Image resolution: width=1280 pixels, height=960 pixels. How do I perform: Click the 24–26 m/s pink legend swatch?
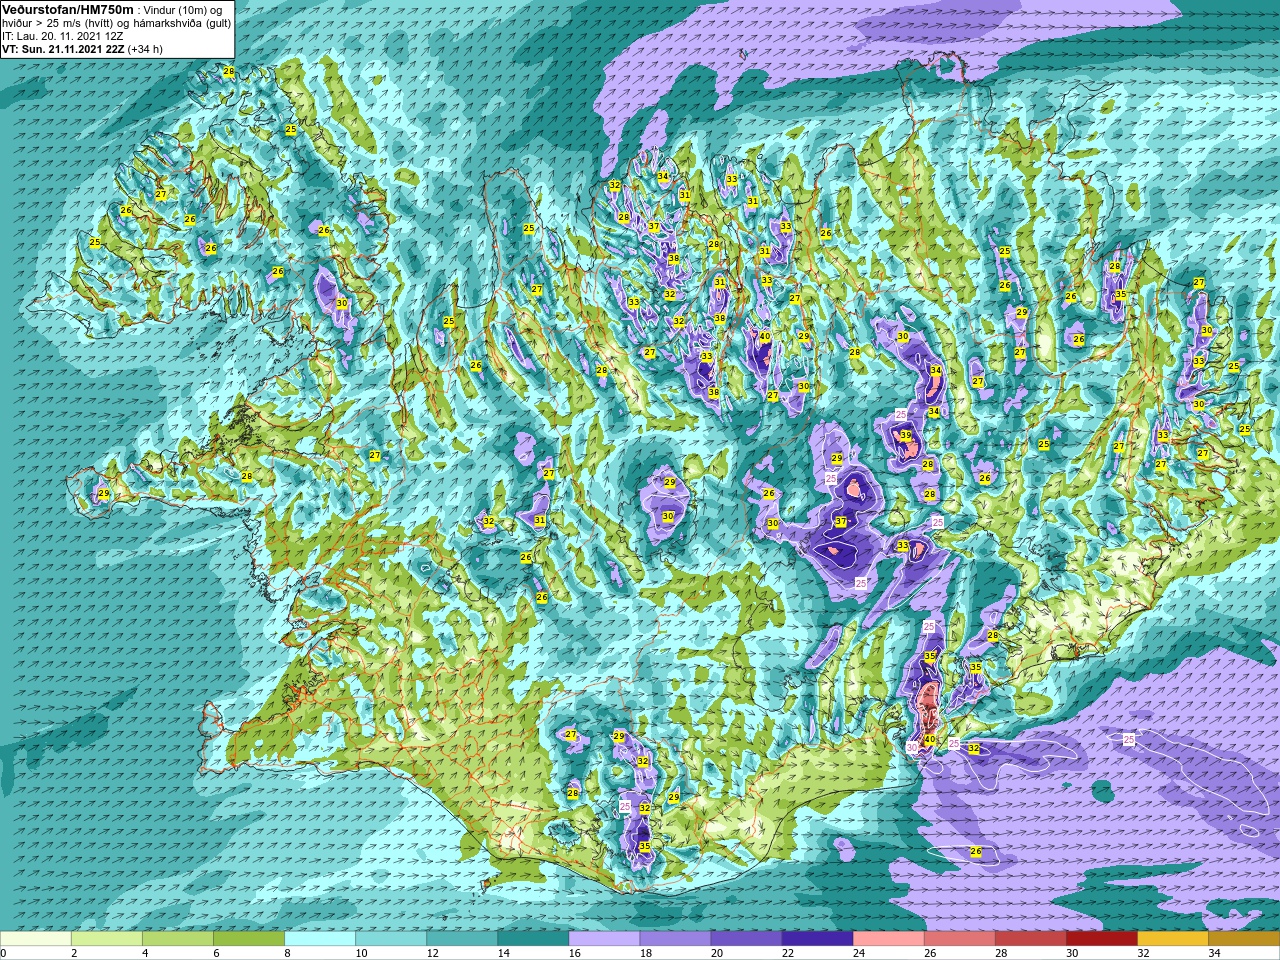pos(888,939)
